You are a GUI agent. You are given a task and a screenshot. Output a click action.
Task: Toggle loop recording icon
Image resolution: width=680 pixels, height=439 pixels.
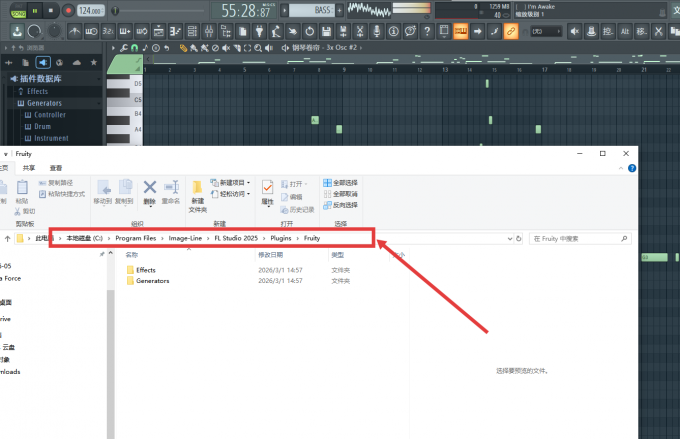(x=142, y=31)
